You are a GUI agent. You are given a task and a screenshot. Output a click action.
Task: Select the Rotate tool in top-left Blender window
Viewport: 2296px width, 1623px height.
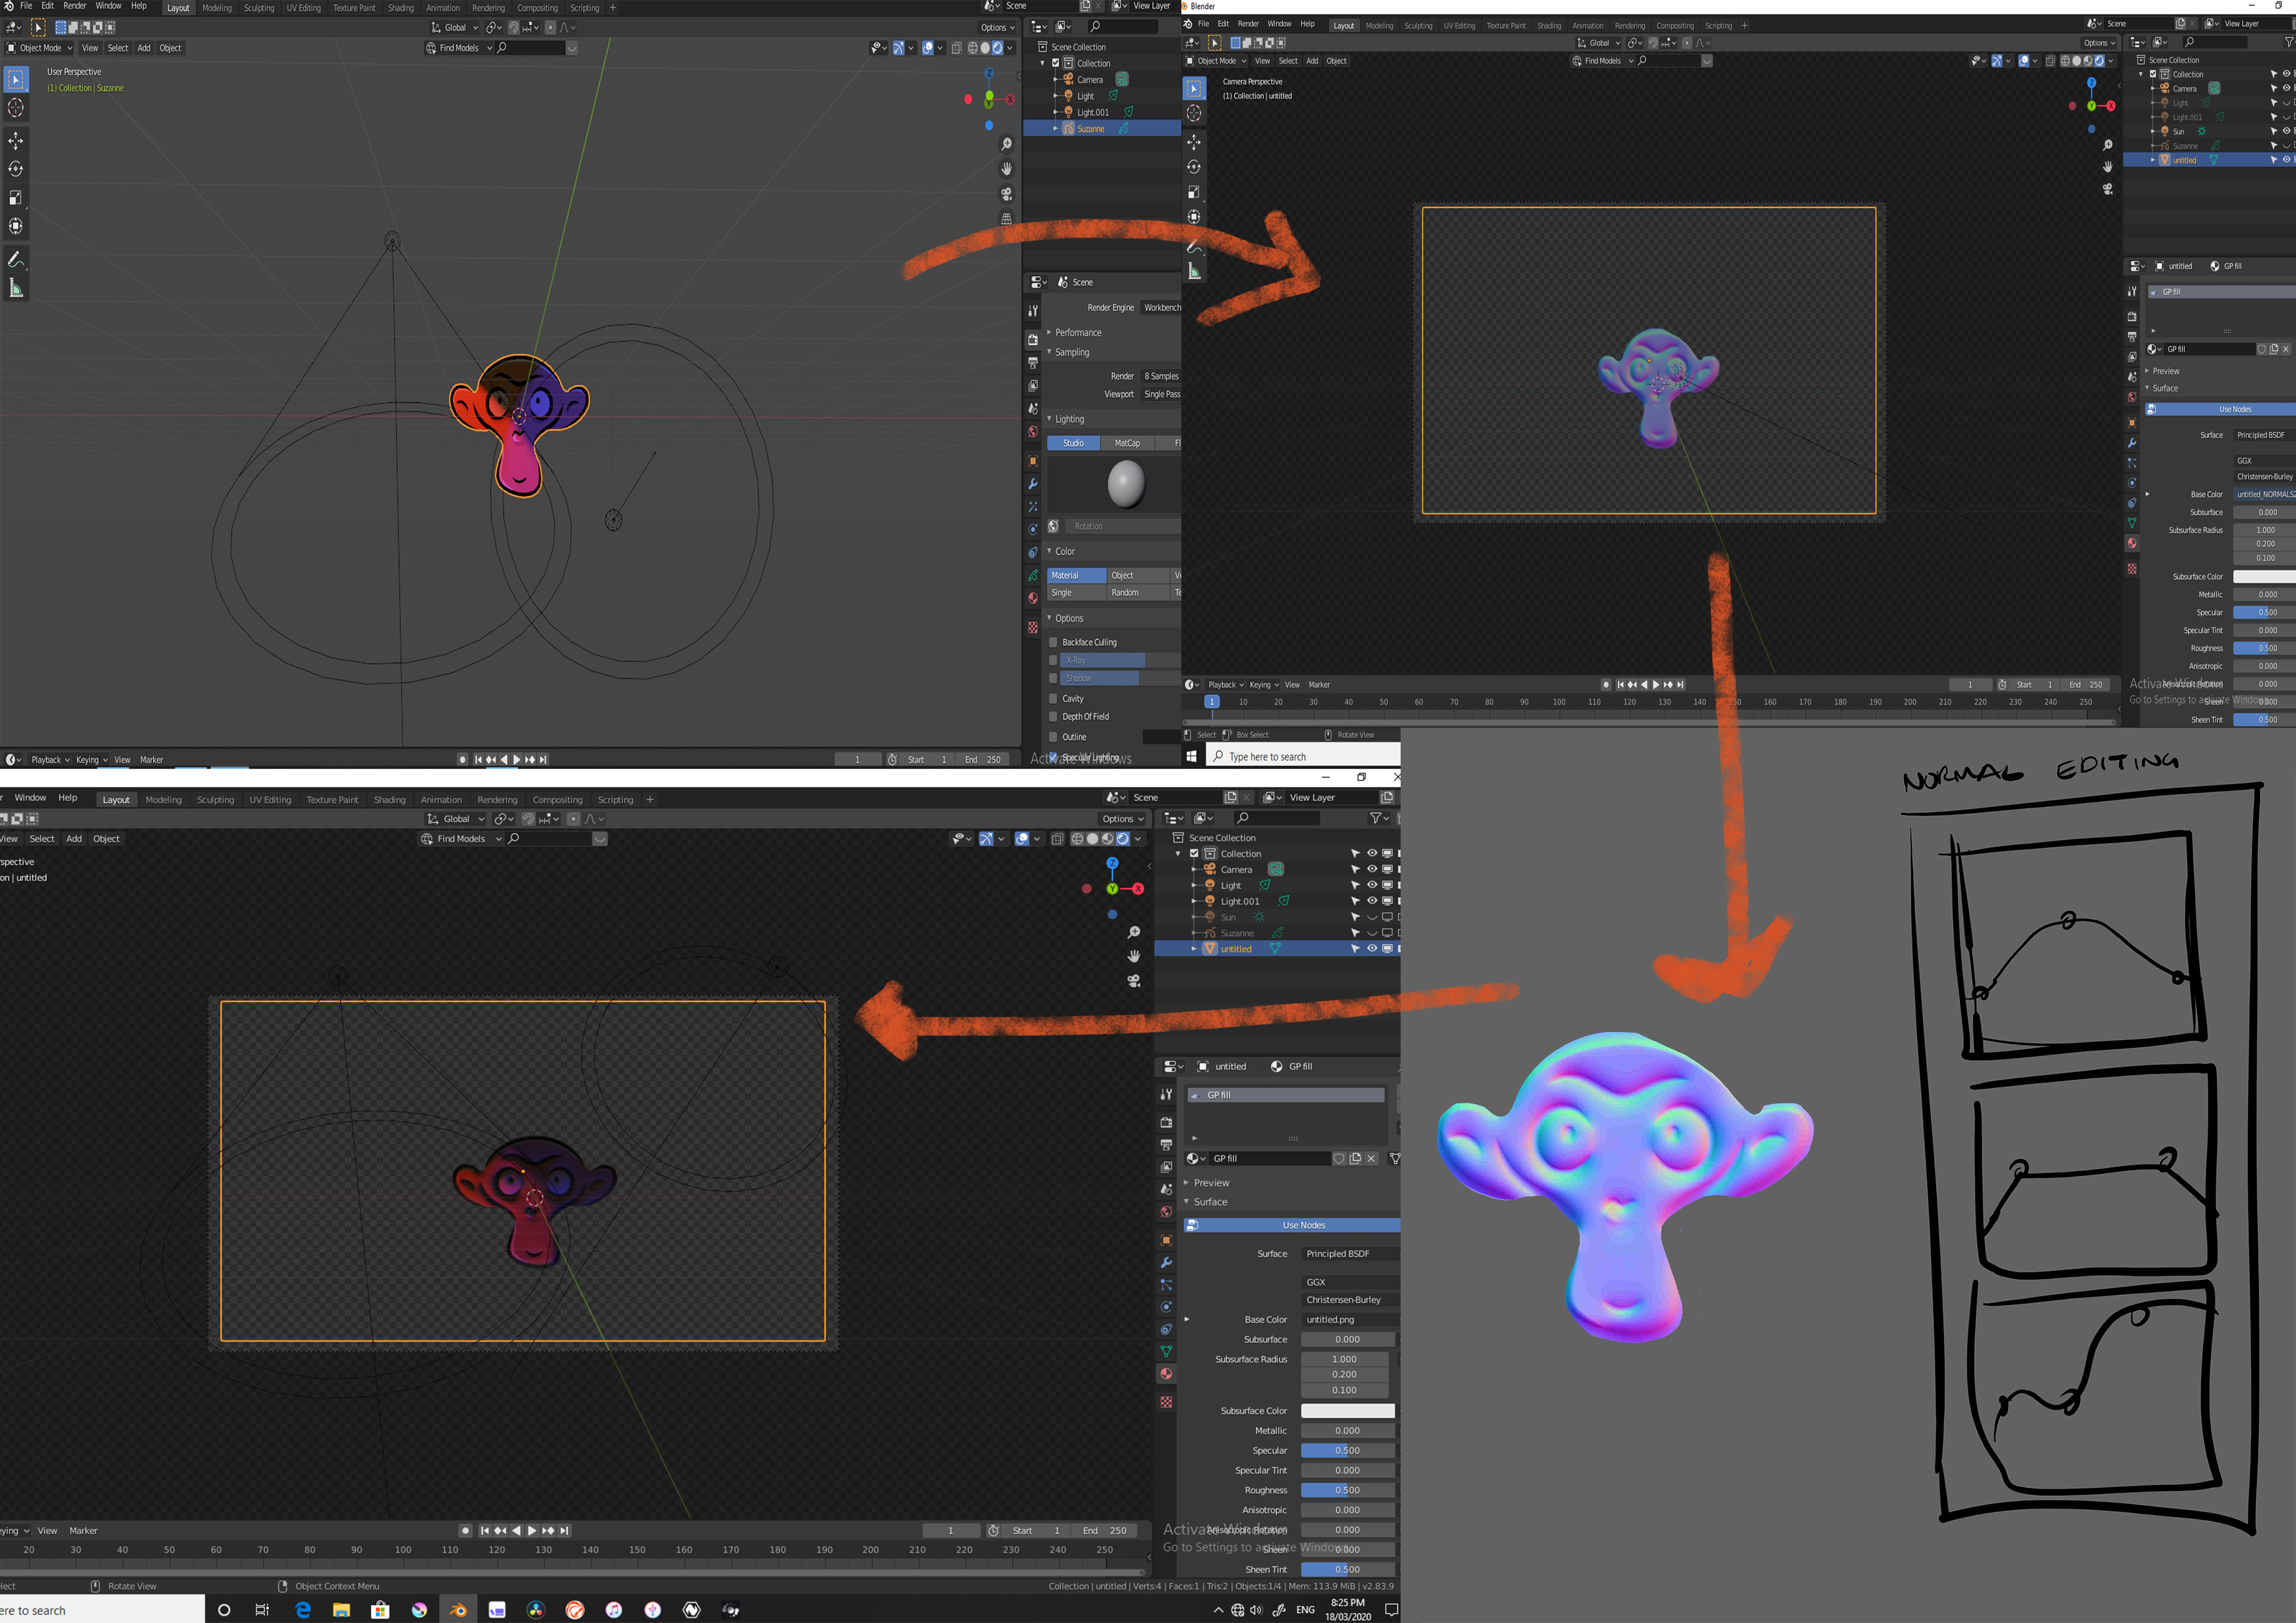[16, 169]
